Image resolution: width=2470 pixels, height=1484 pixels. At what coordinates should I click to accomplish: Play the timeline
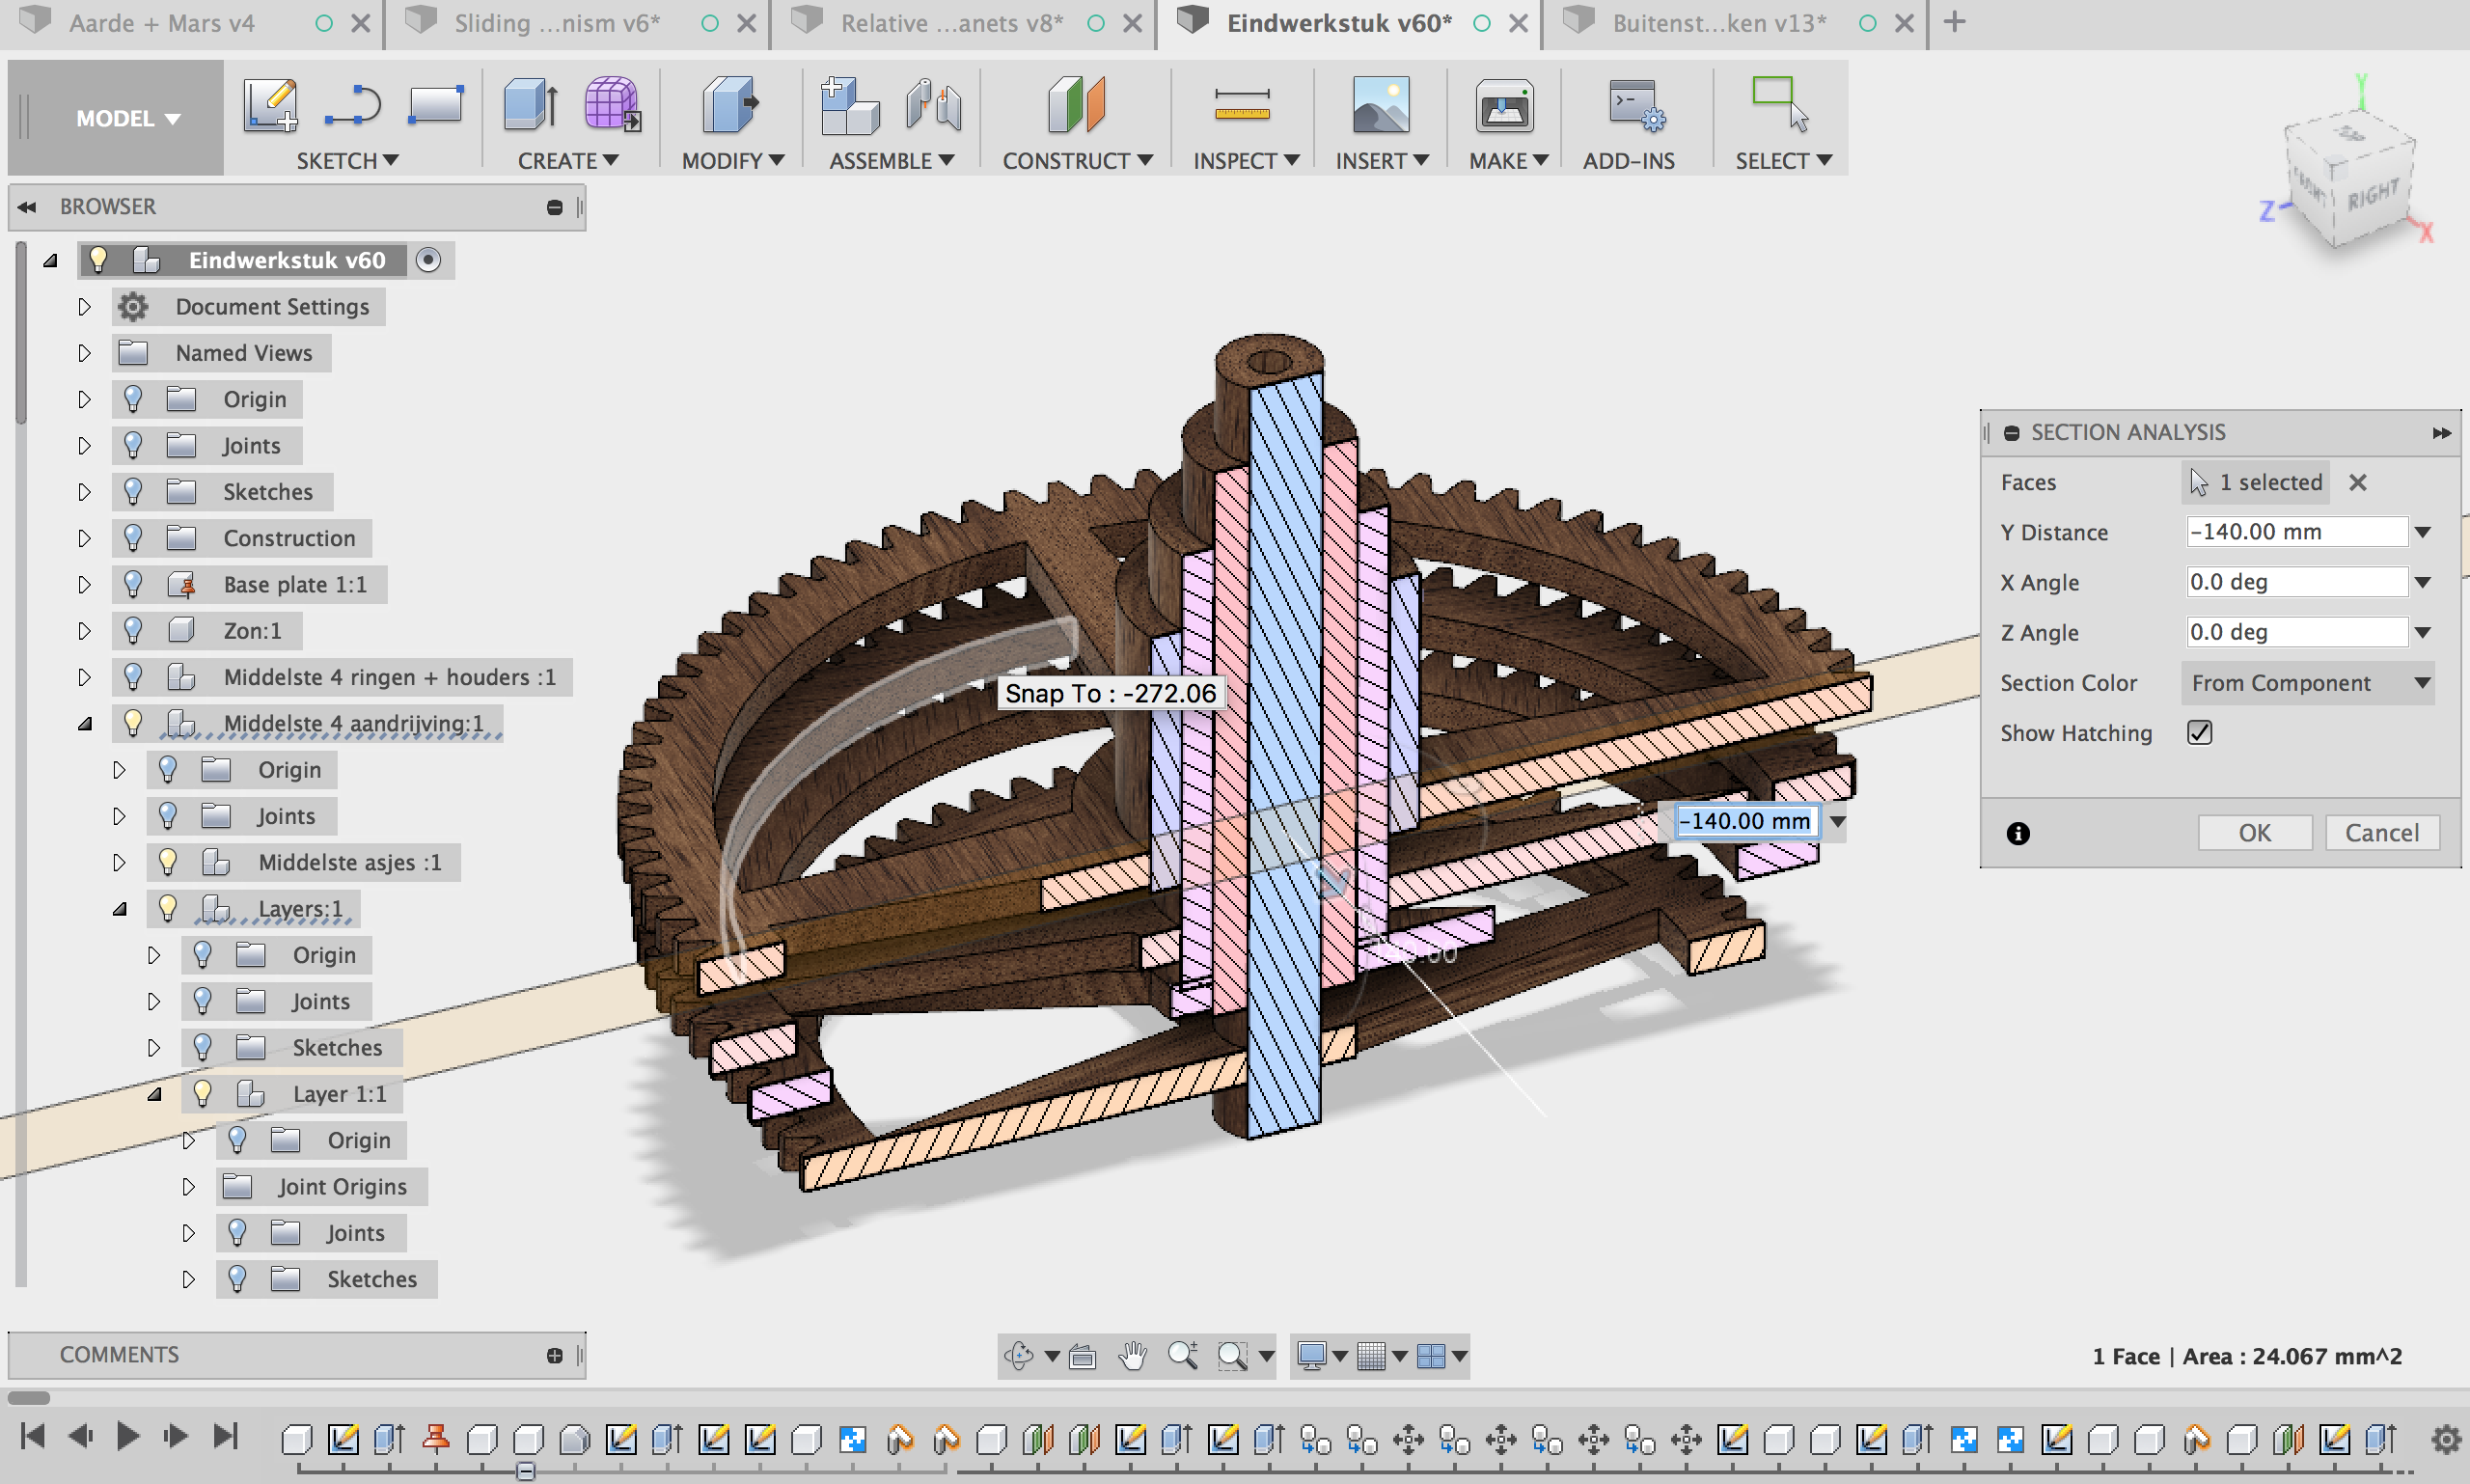coord(128,1437)
